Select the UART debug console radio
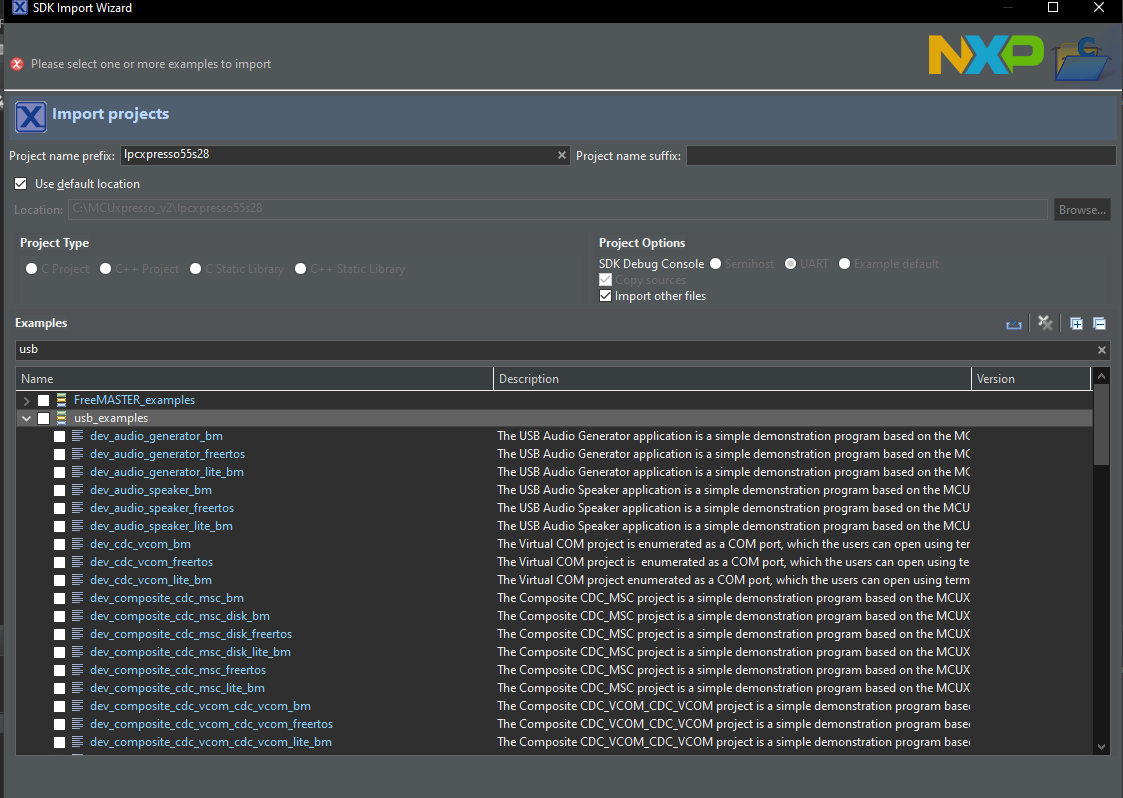Screen dimensions: 1123x798 pyautogui.click(x=791, y=264)
